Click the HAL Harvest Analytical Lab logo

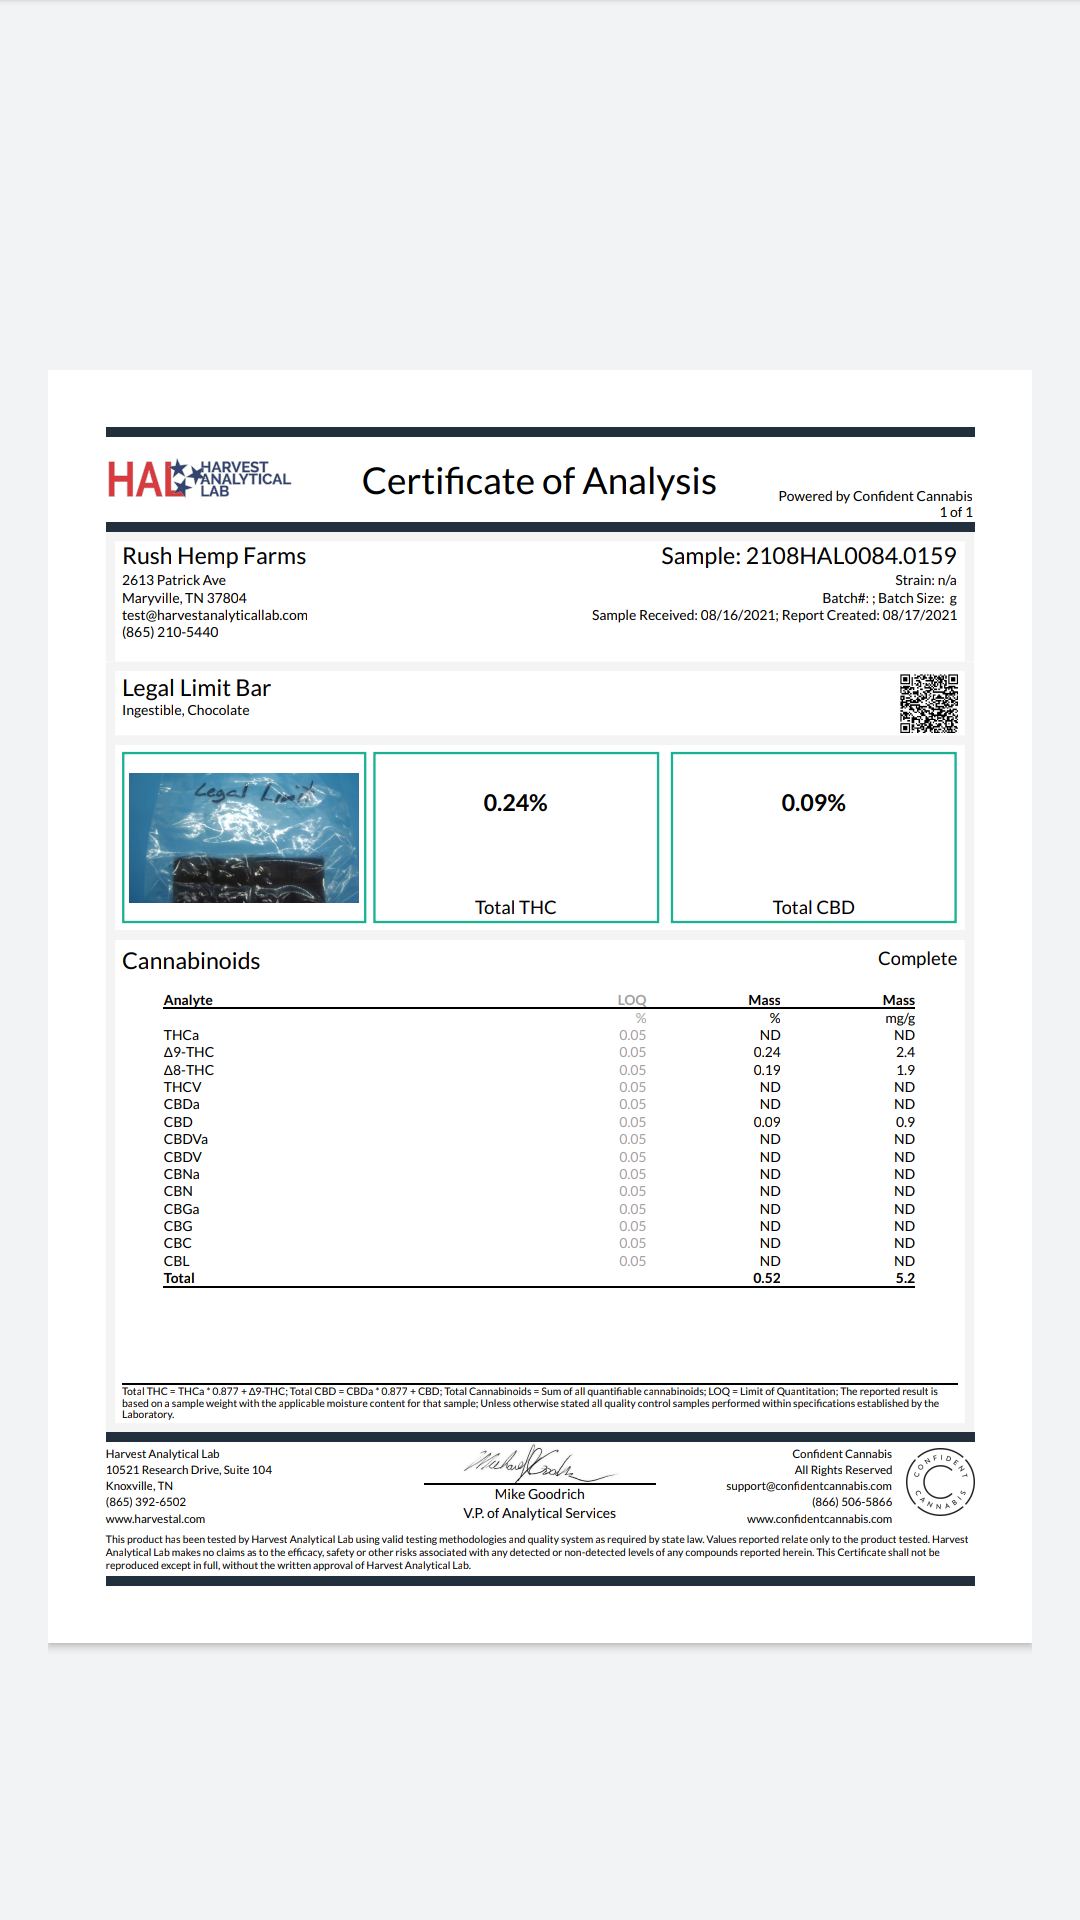(199, 479)
